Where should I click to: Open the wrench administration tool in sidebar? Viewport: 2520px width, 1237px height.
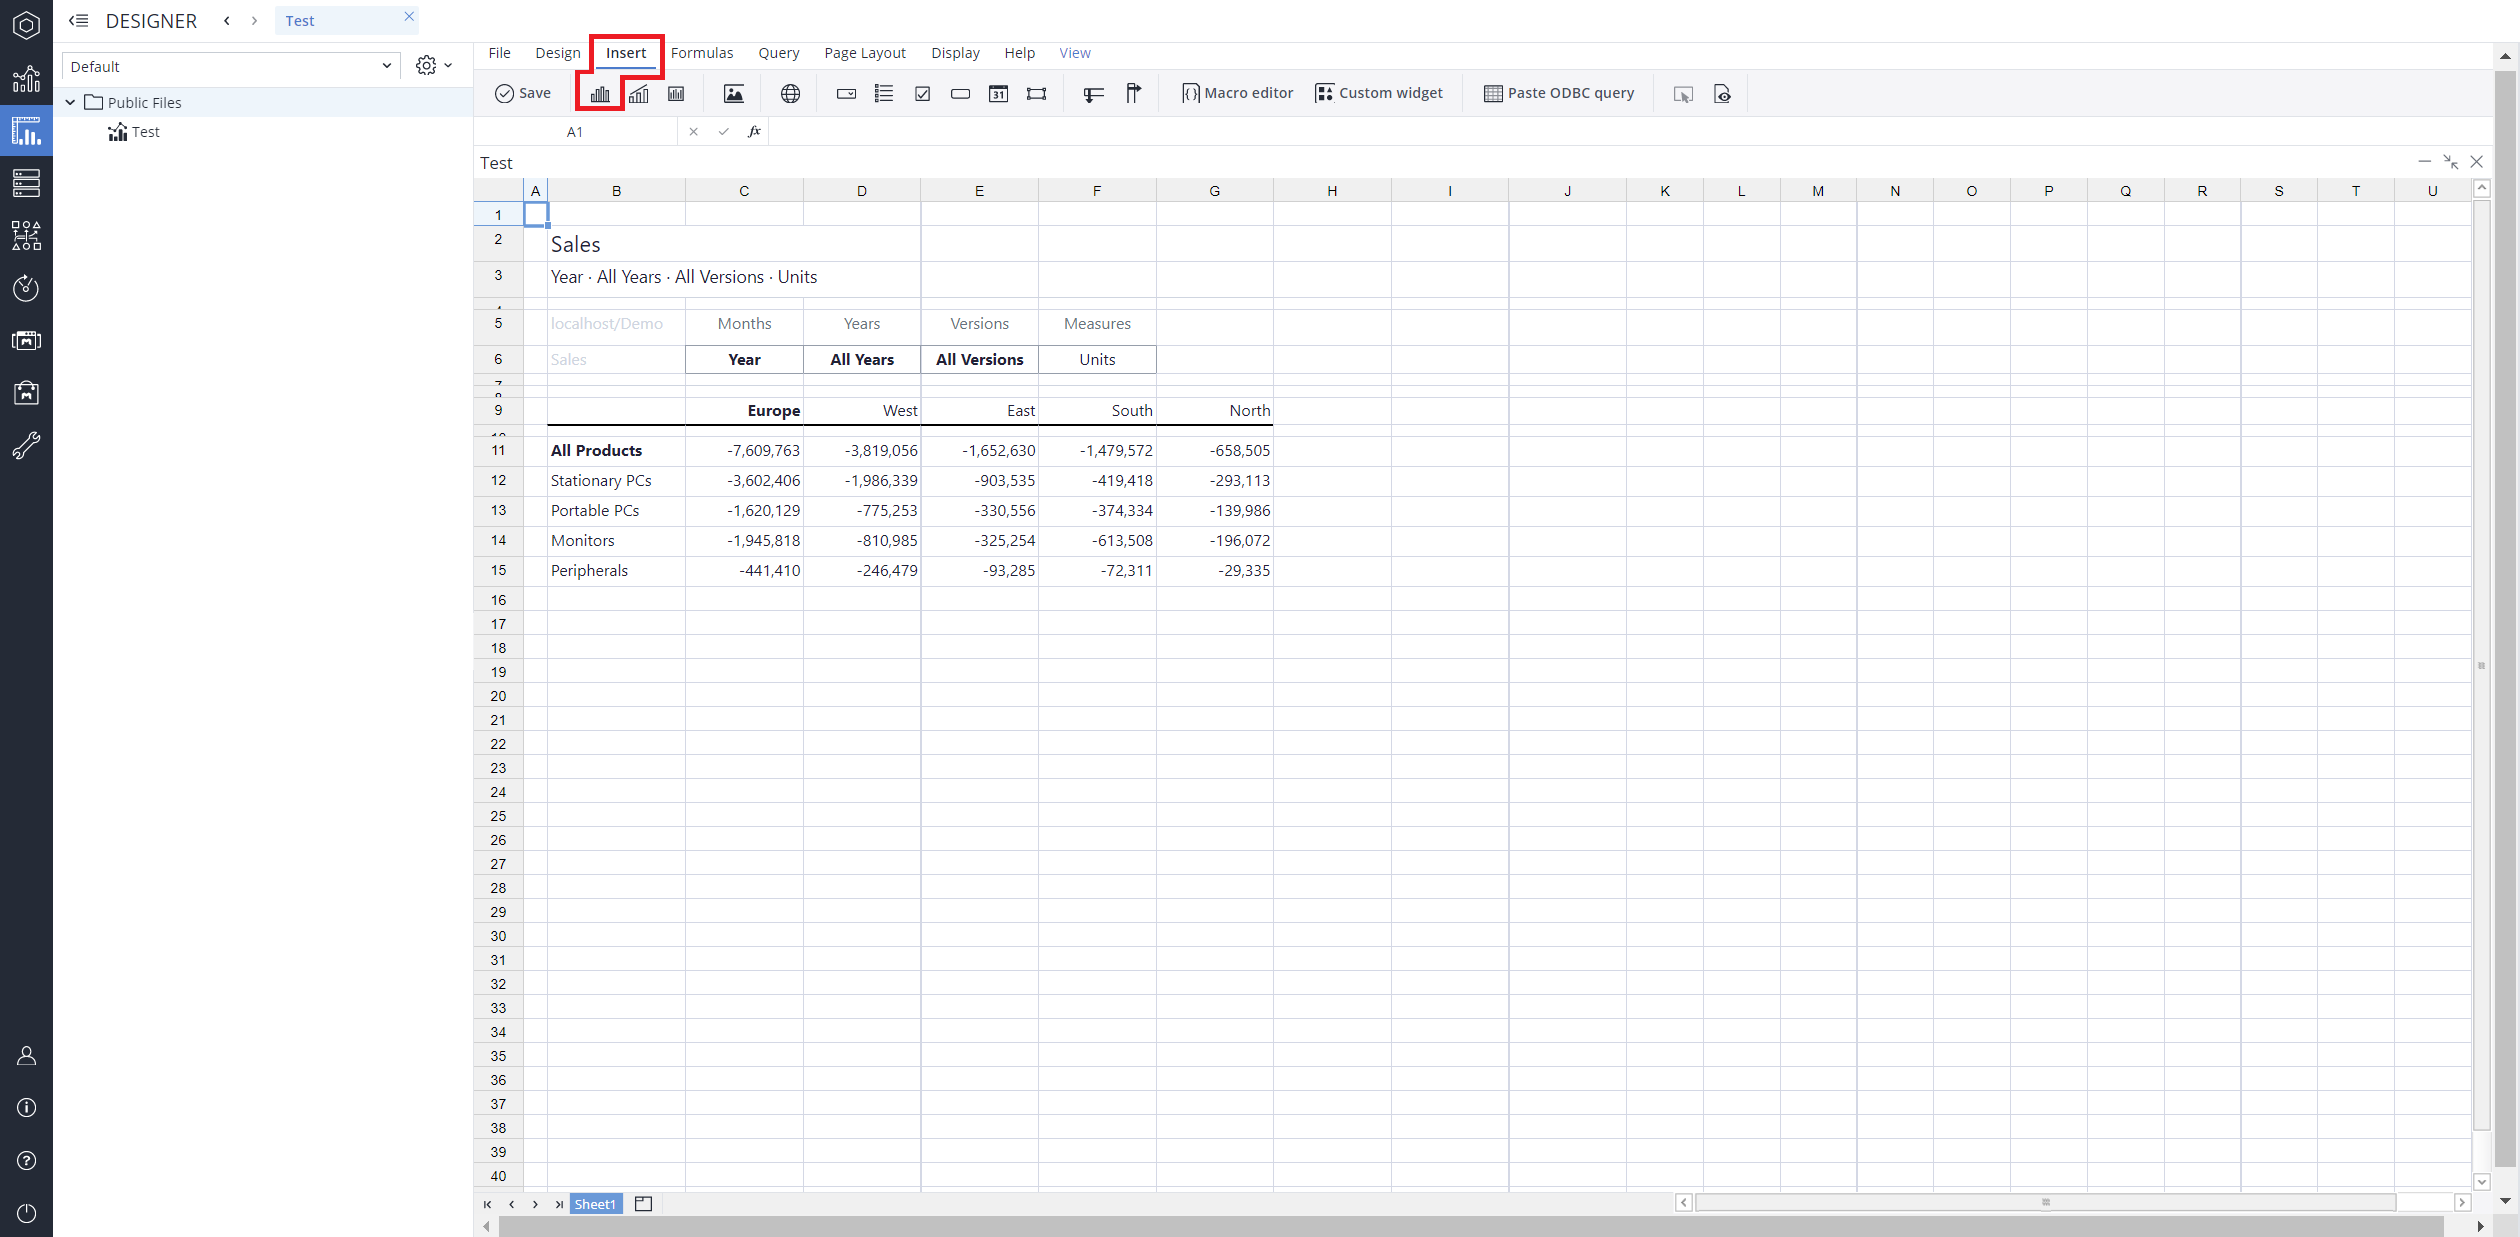[x=26, y=445]
